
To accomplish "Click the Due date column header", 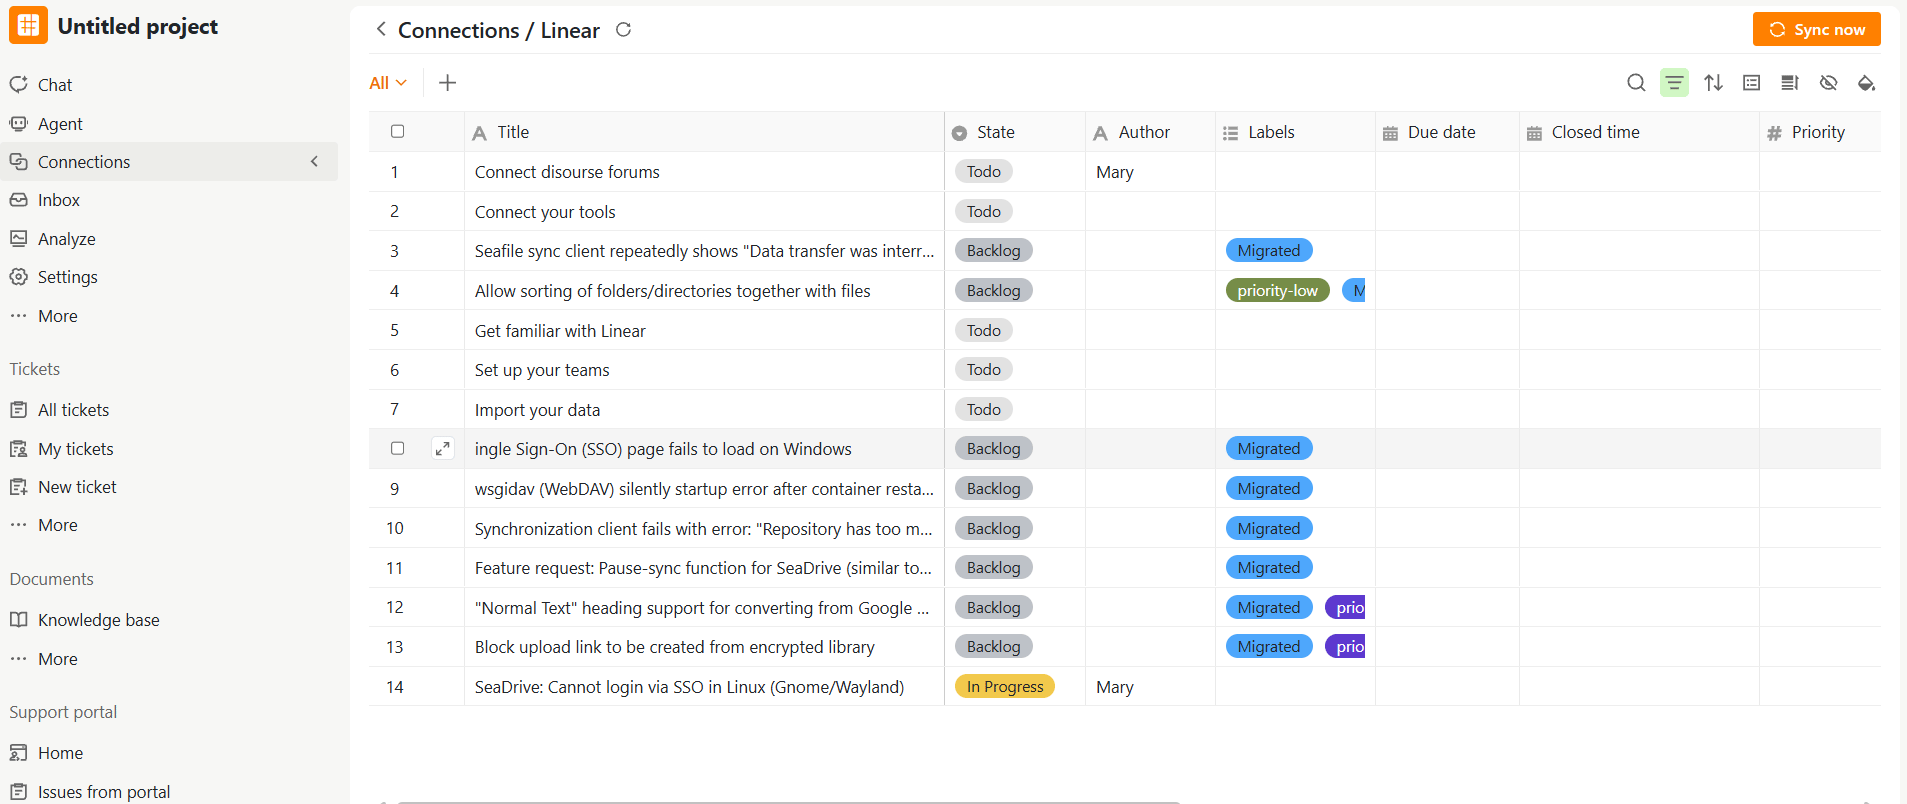I will (1447, 132).
